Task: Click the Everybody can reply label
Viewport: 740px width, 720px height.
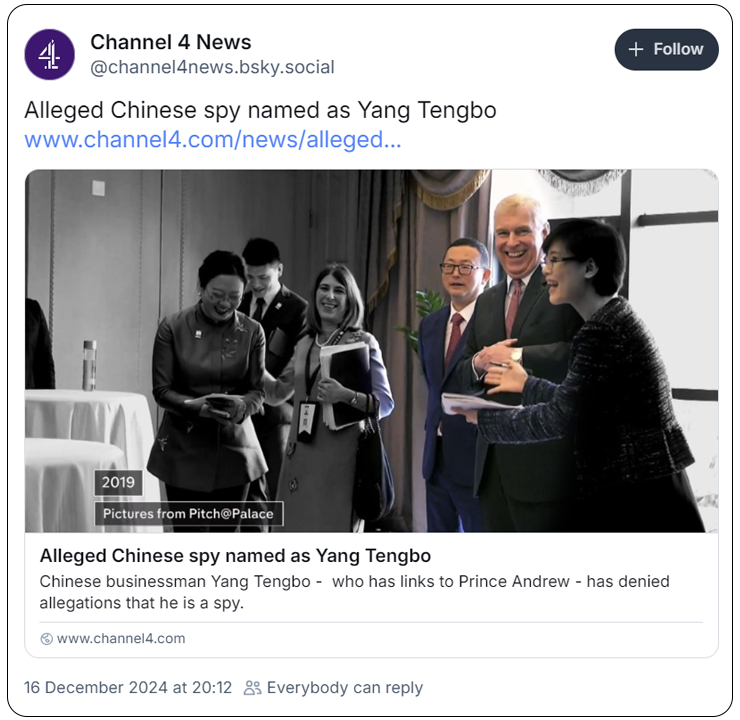Action: coord(345,688)
